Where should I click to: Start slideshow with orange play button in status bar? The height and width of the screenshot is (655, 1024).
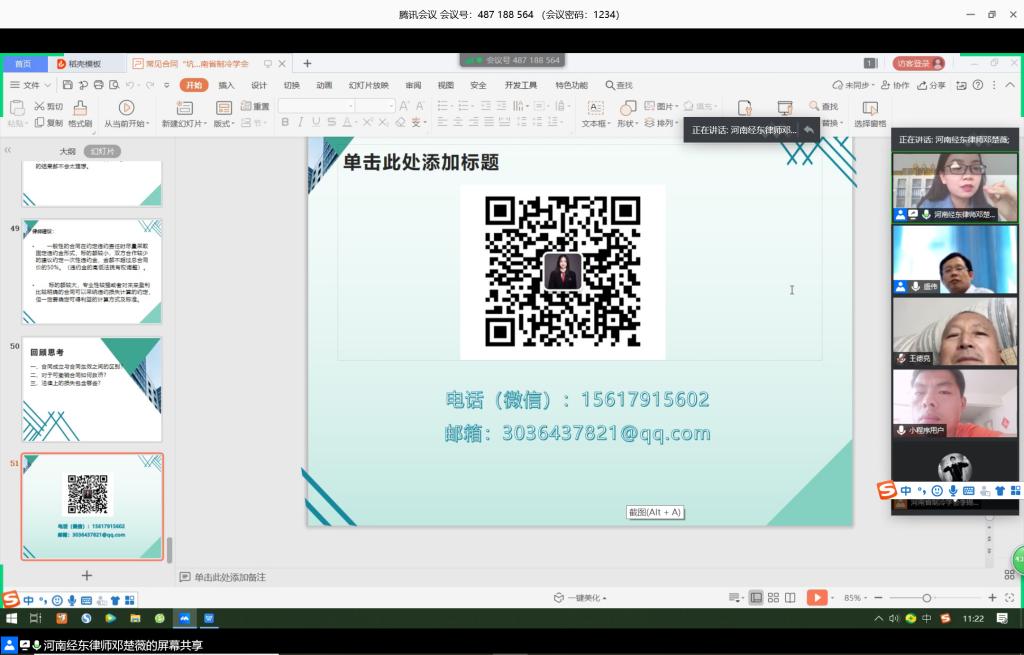tap(817, 598)
